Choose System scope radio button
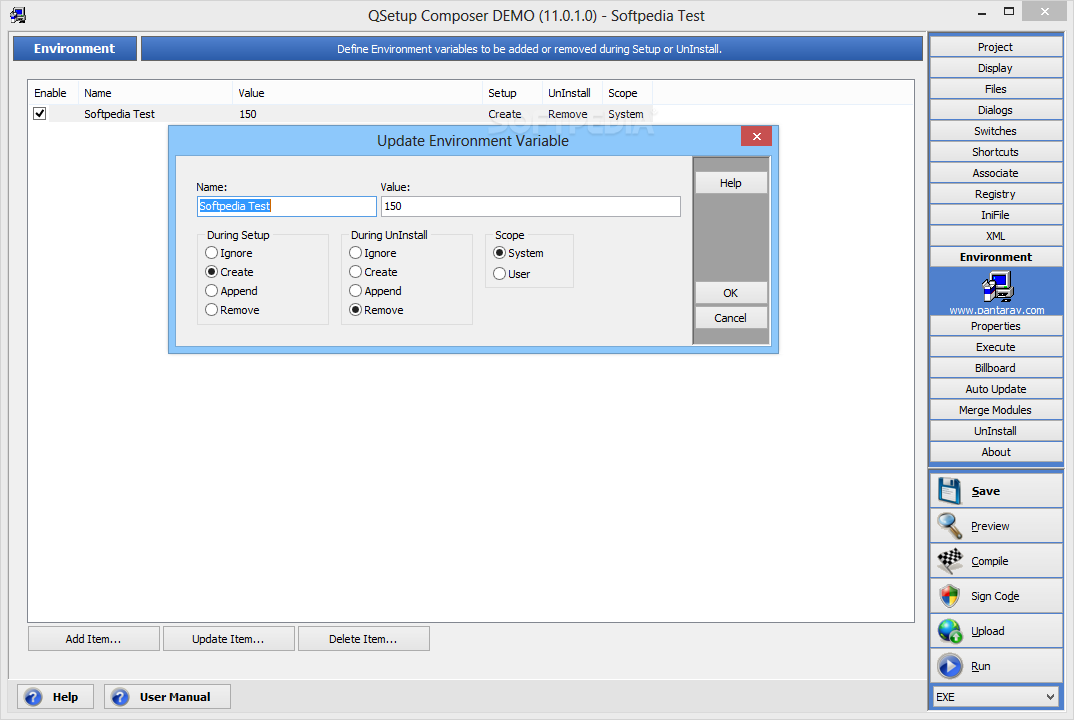Viewport: 1074px width, 720px height. click(x=499, y=253)
